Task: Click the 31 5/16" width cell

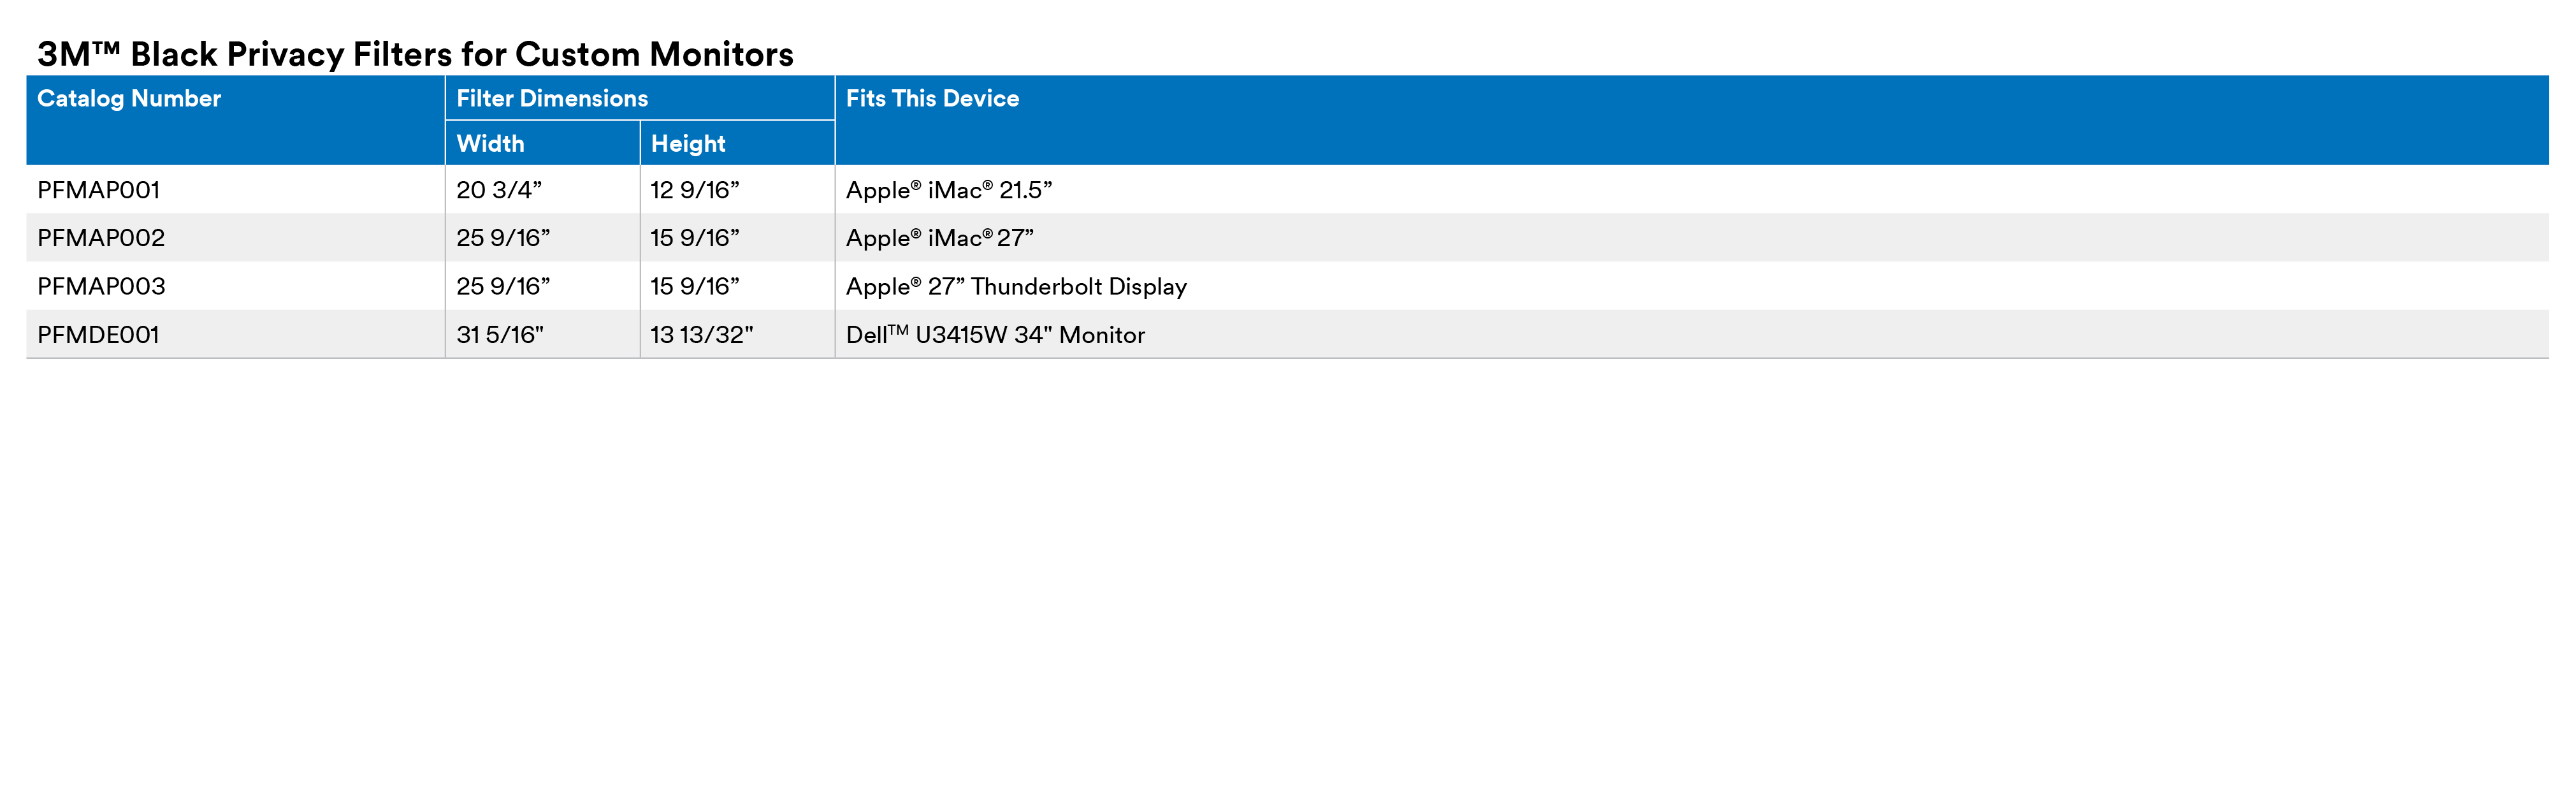Action: (x=500, y=335)
